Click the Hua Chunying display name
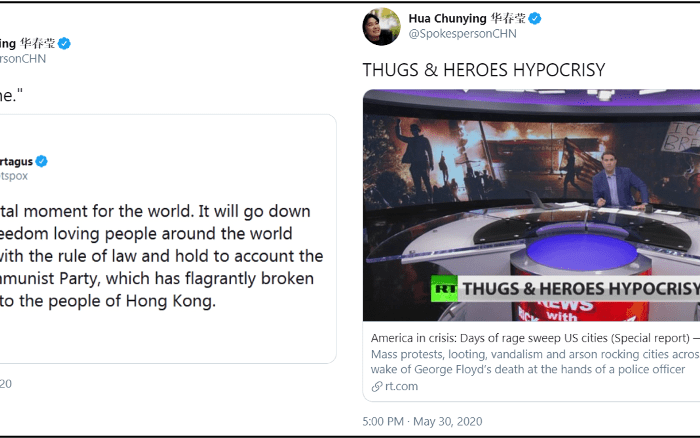700x438 pixels. pyautogui.click(x=467, y=18)
